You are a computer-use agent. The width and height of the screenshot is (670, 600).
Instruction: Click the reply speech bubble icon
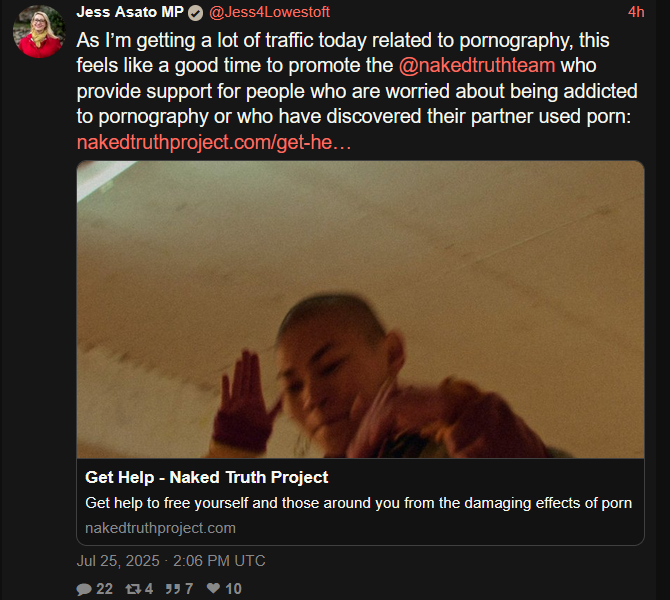coord(84,589)
